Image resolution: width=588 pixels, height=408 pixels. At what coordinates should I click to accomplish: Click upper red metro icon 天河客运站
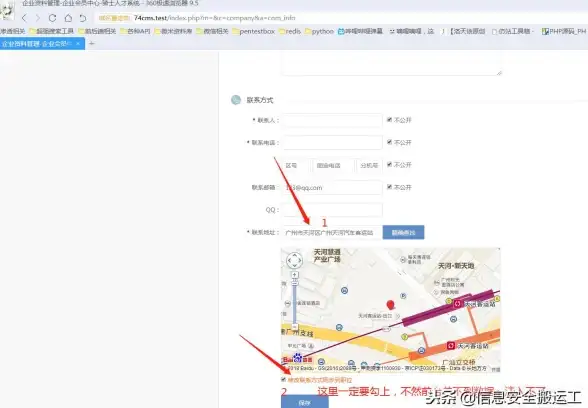[x=457, y=304]
